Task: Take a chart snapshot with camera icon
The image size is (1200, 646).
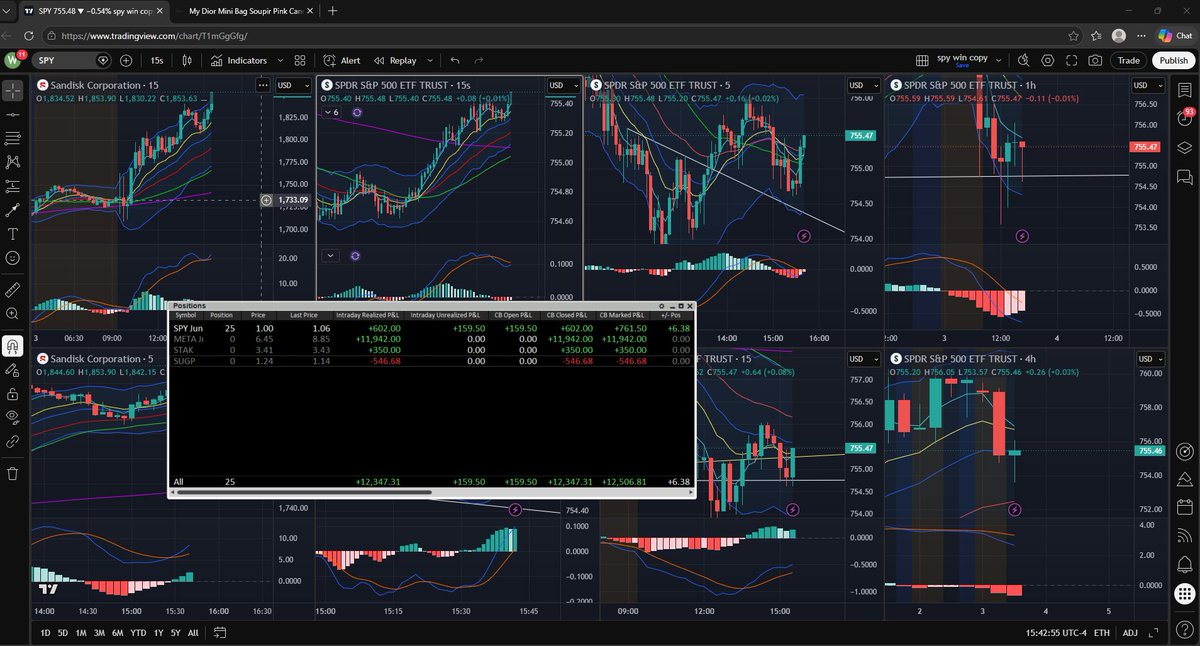Action: coord(1097,60)
